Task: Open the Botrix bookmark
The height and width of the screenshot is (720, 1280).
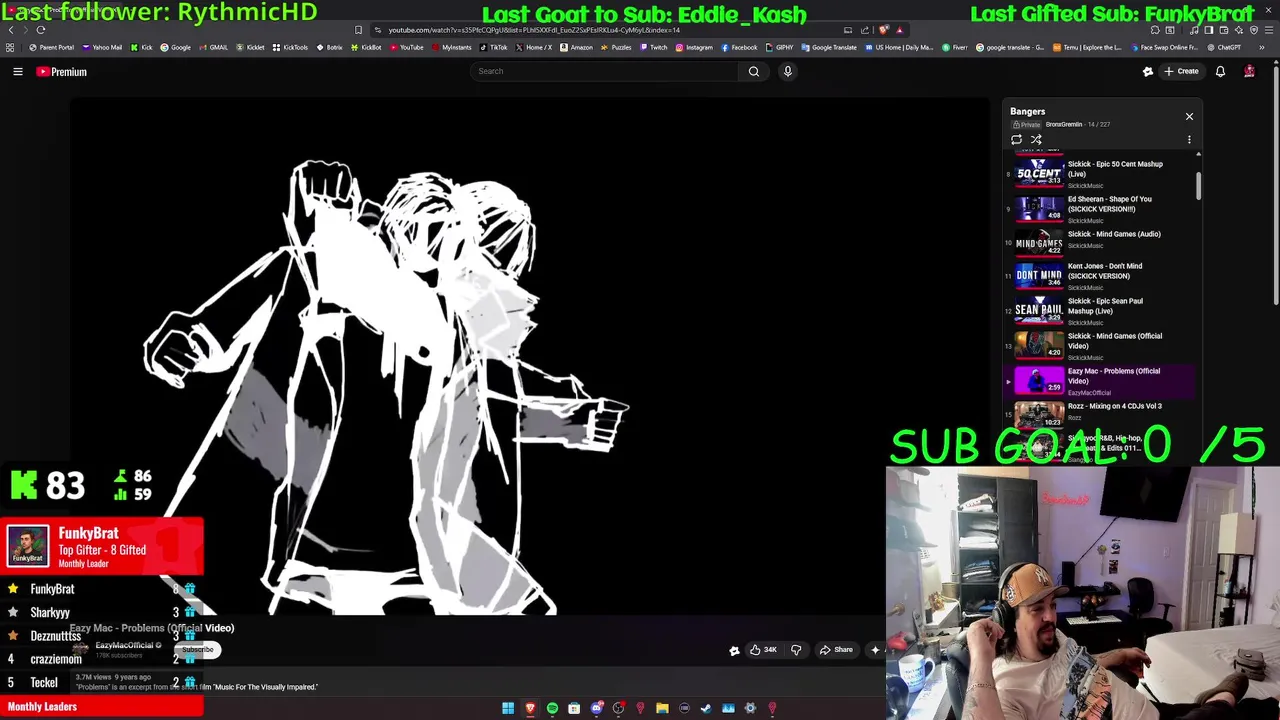Action: tap(330, 47)
